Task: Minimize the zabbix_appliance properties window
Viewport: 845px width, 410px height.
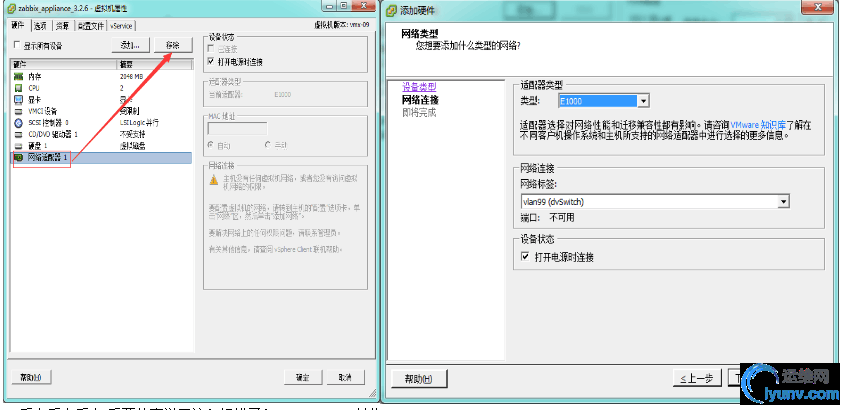Action: coord(328,6)
